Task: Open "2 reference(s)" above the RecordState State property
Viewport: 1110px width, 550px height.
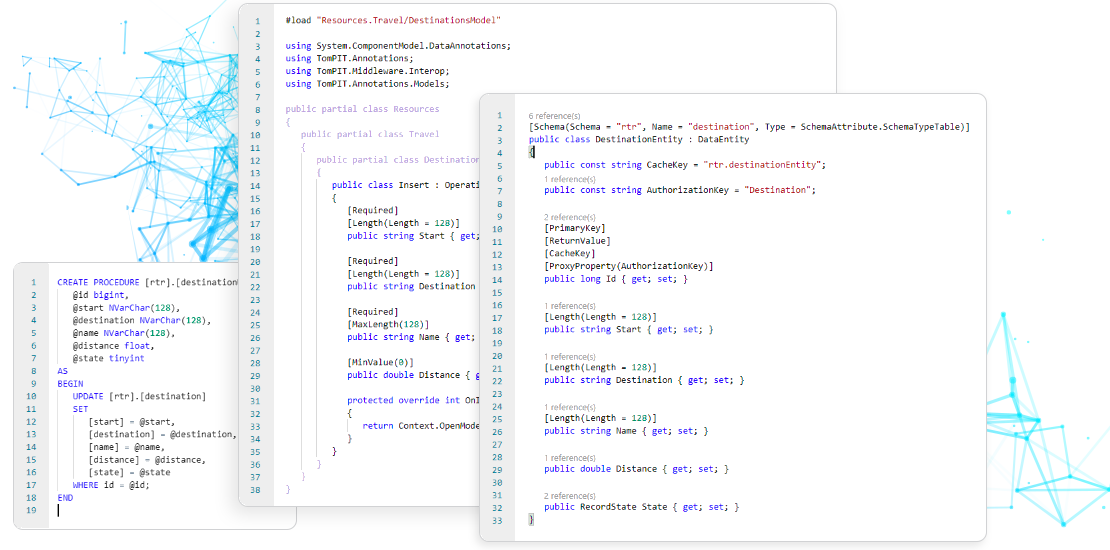Action: click(570, 496)
